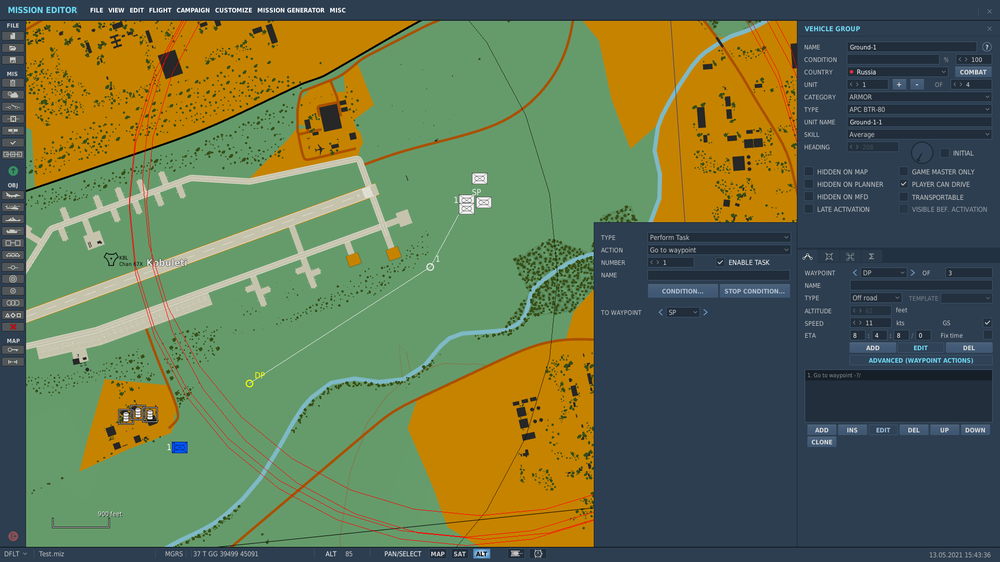Open the Category dropdown showing ARMOR
Image resolution: width=1000 pixels, height=562 pixels.
[919, 97]
